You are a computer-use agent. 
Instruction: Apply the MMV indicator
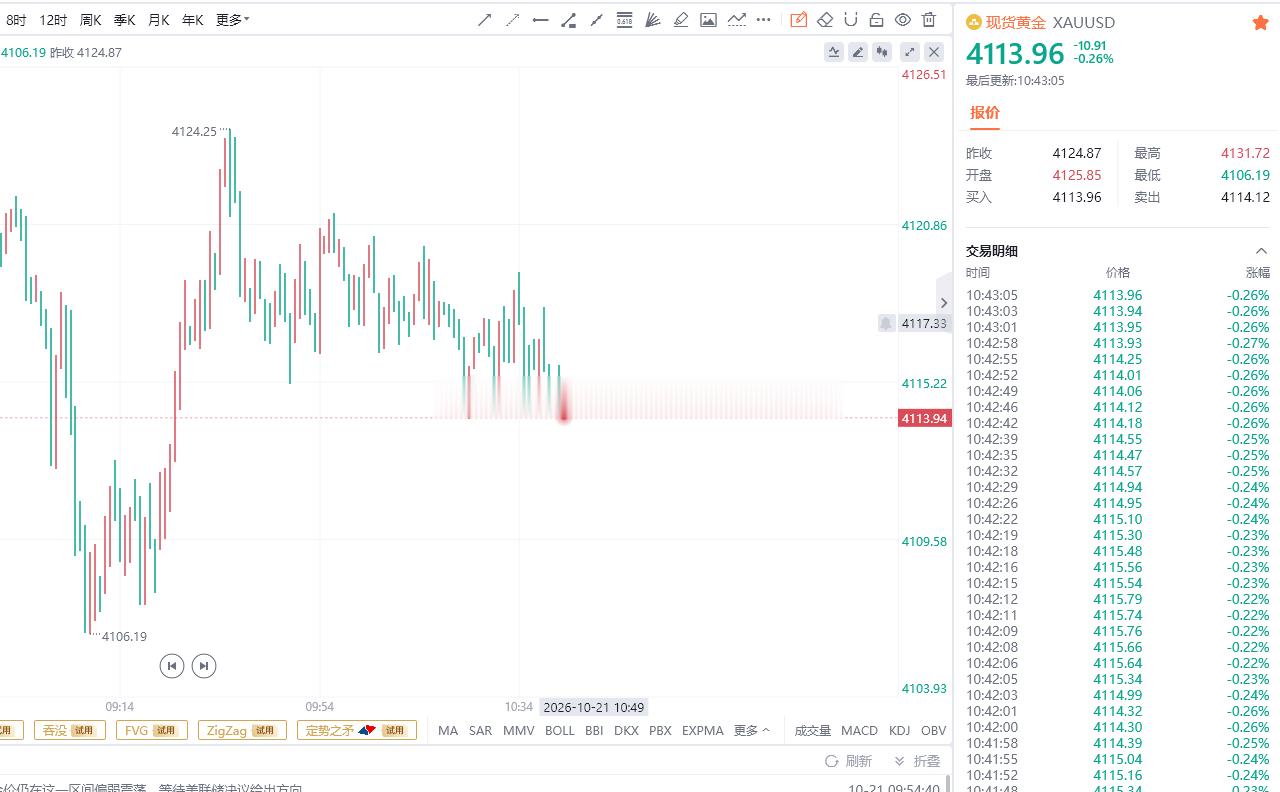(x=519, y=731)
